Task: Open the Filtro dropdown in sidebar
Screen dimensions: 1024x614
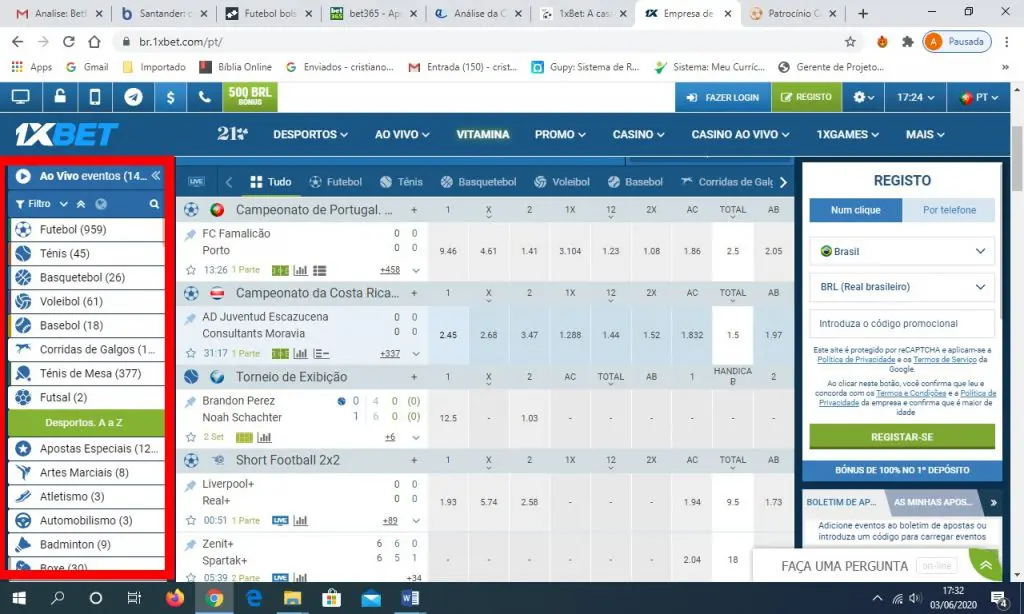Action: tap(41, 204)
